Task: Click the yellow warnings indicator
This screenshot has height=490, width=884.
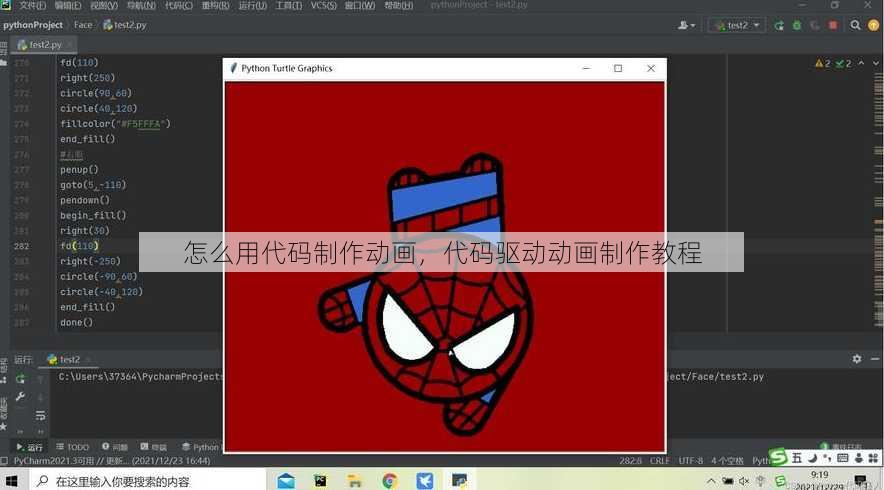Action: [x=823, y=64]
